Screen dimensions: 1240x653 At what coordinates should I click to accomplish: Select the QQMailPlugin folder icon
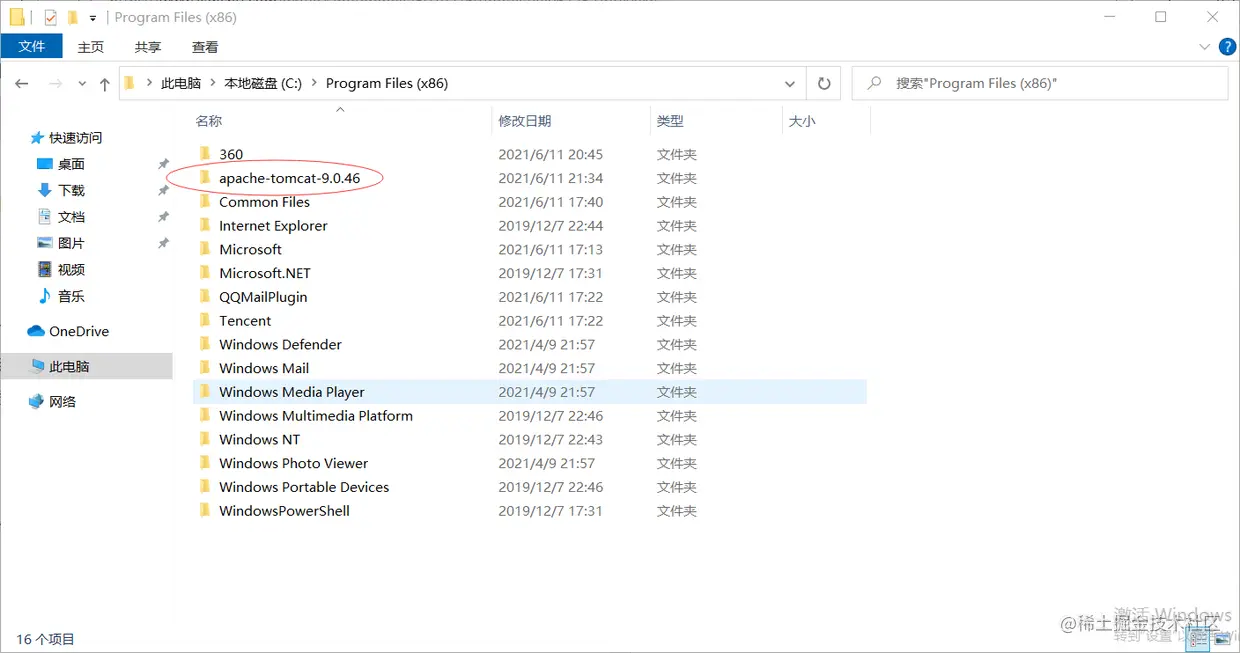pos(204,296)
